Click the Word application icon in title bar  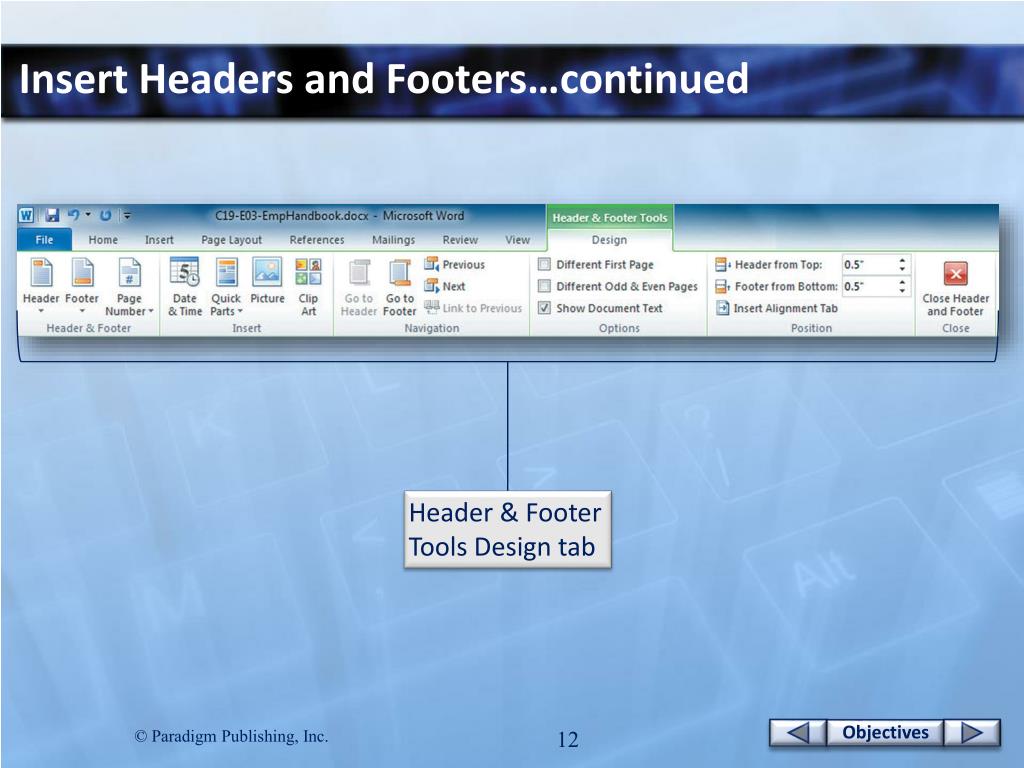click(27, 215)
